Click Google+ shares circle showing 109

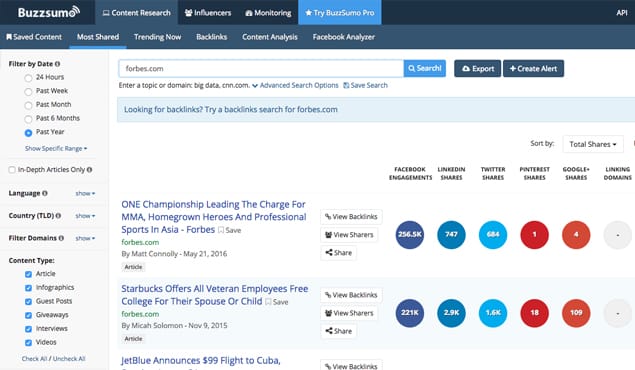pyautogui.click(x=576, y=313)
